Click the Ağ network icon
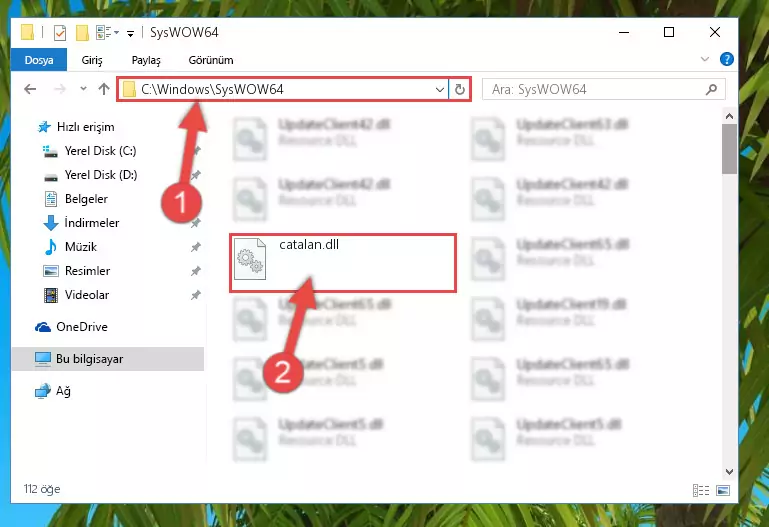769x527 pixels. coord(43,391)
